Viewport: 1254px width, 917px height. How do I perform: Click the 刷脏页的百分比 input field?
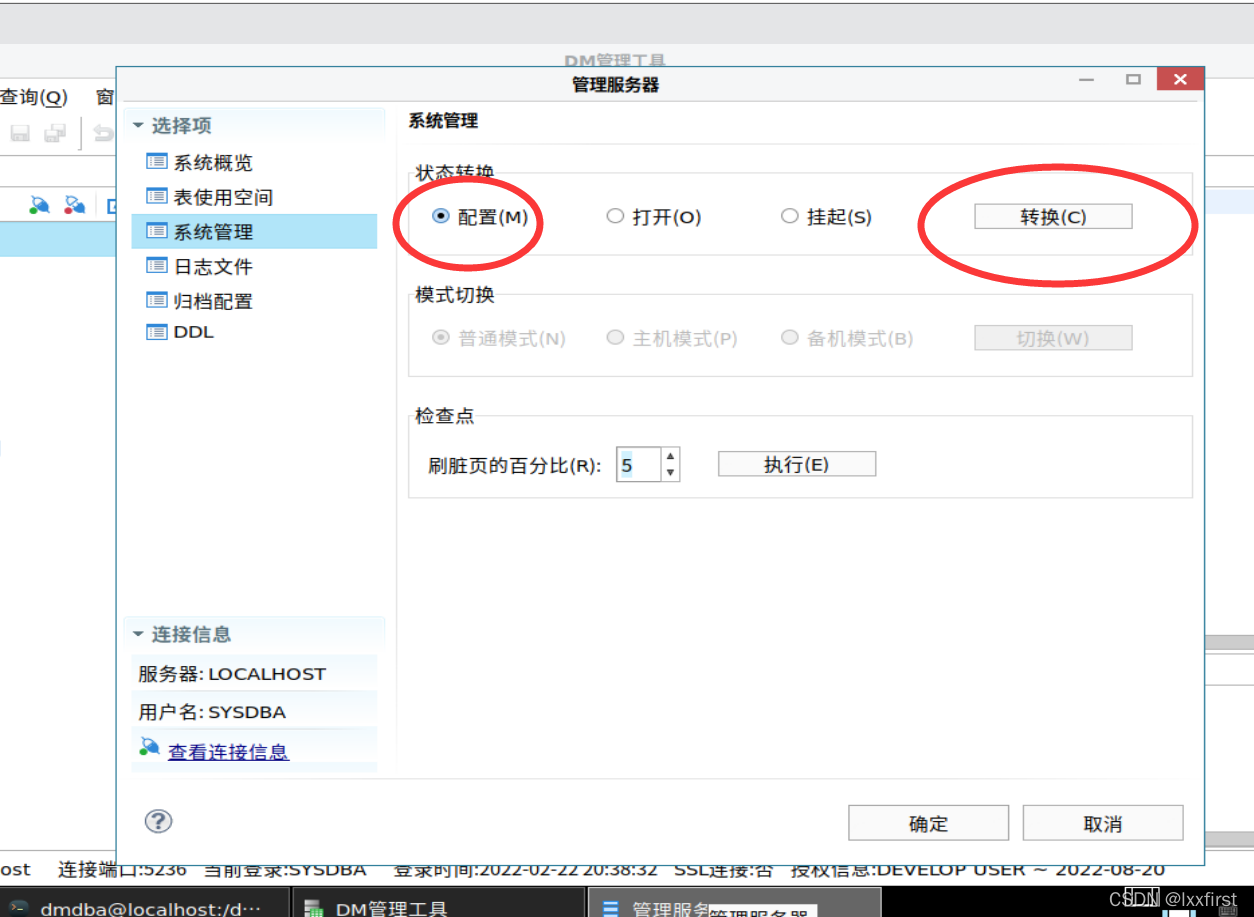(638, 464)
